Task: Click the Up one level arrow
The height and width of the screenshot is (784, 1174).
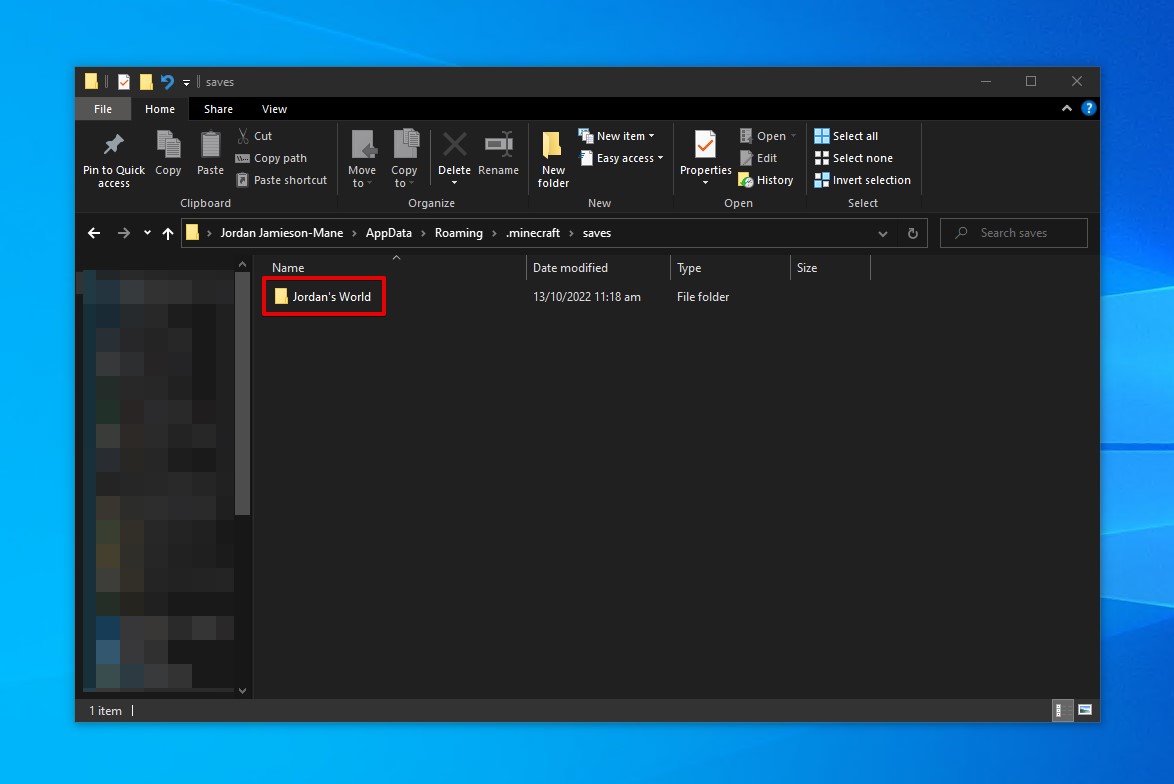Action: (167, 233)
